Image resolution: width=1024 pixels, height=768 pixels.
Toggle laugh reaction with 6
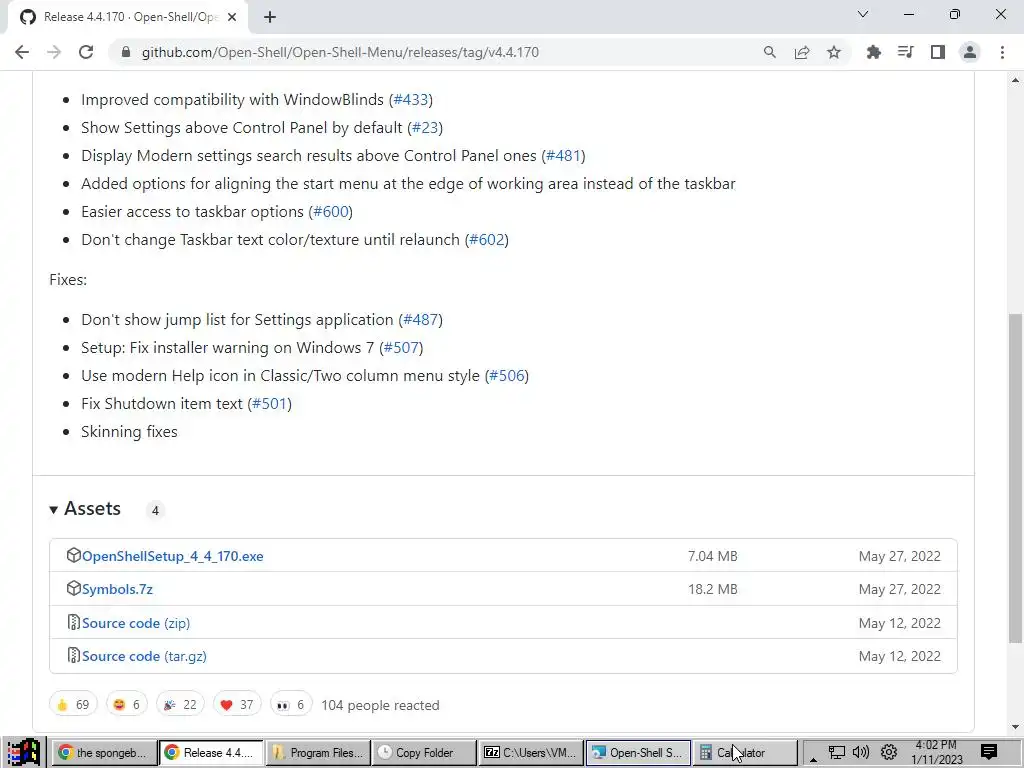127,705
